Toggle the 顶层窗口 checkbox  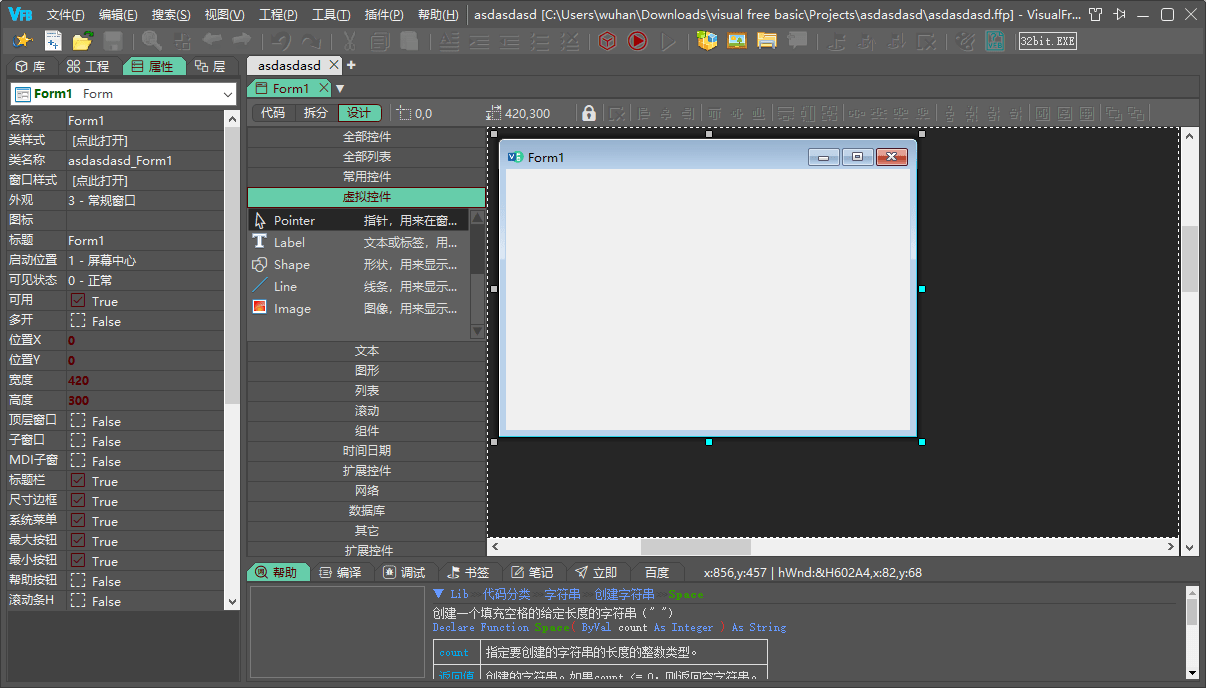[78, 421]
